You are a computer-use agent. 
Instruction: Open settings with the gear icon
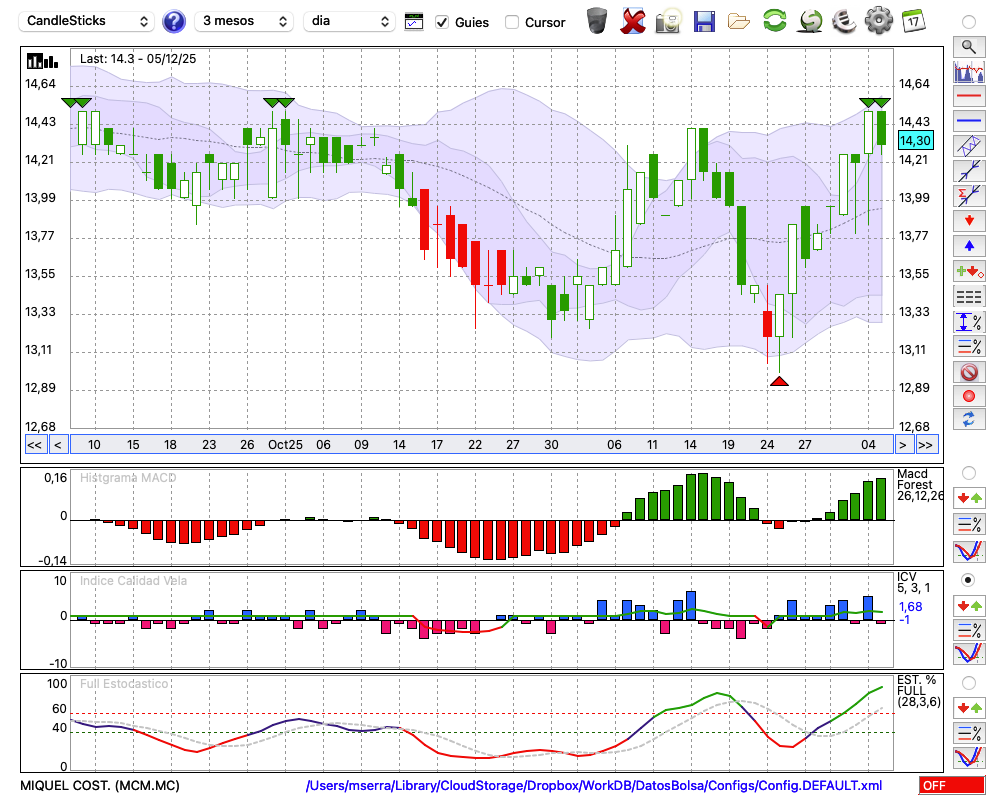click(x=879, y=21)
